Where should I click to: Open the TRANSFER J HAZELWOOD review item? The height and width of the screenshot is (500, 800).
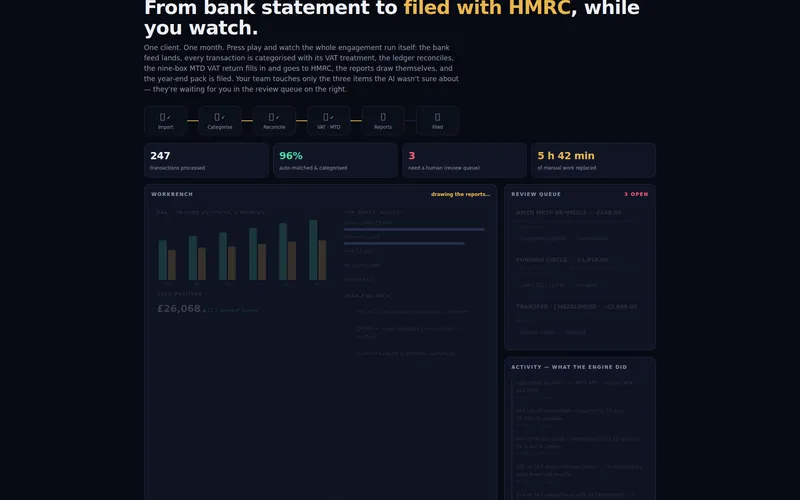(x=580, y=319)
